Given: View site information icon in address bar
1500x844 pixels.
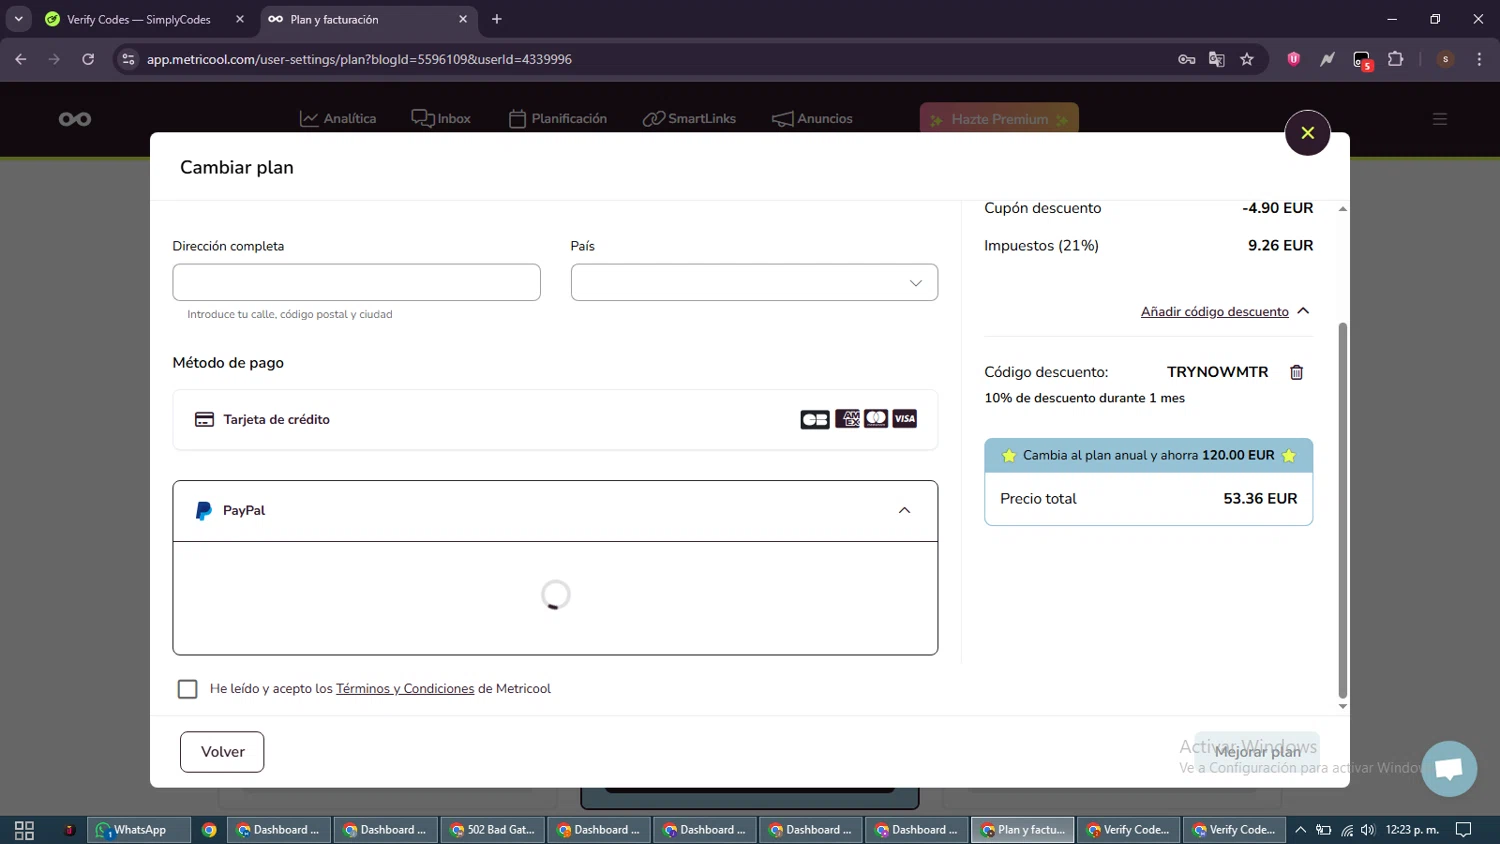Looking at the screenshot, I should click(128, 59).
